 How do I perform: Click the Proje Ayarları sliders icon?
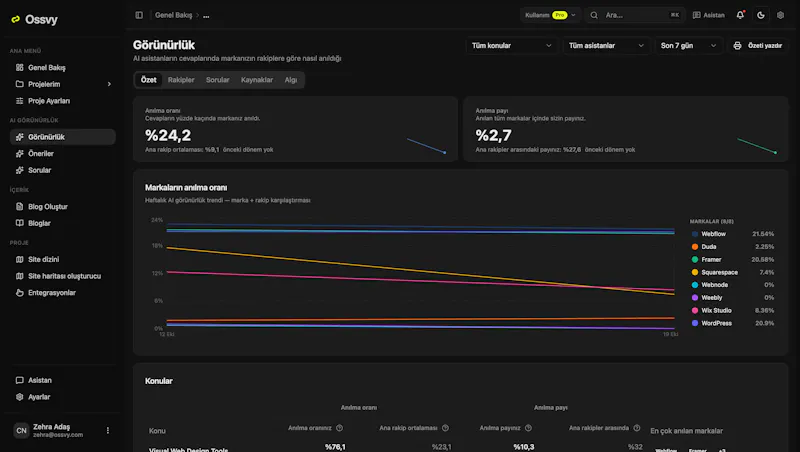click(x=19, y=101)
